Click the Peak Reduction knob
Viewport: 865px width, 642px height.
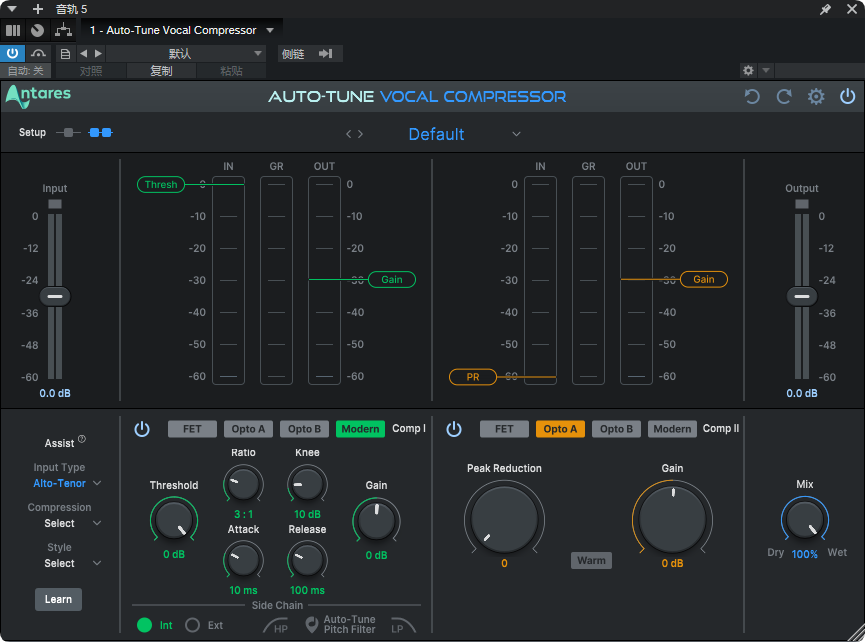[504, 518]
